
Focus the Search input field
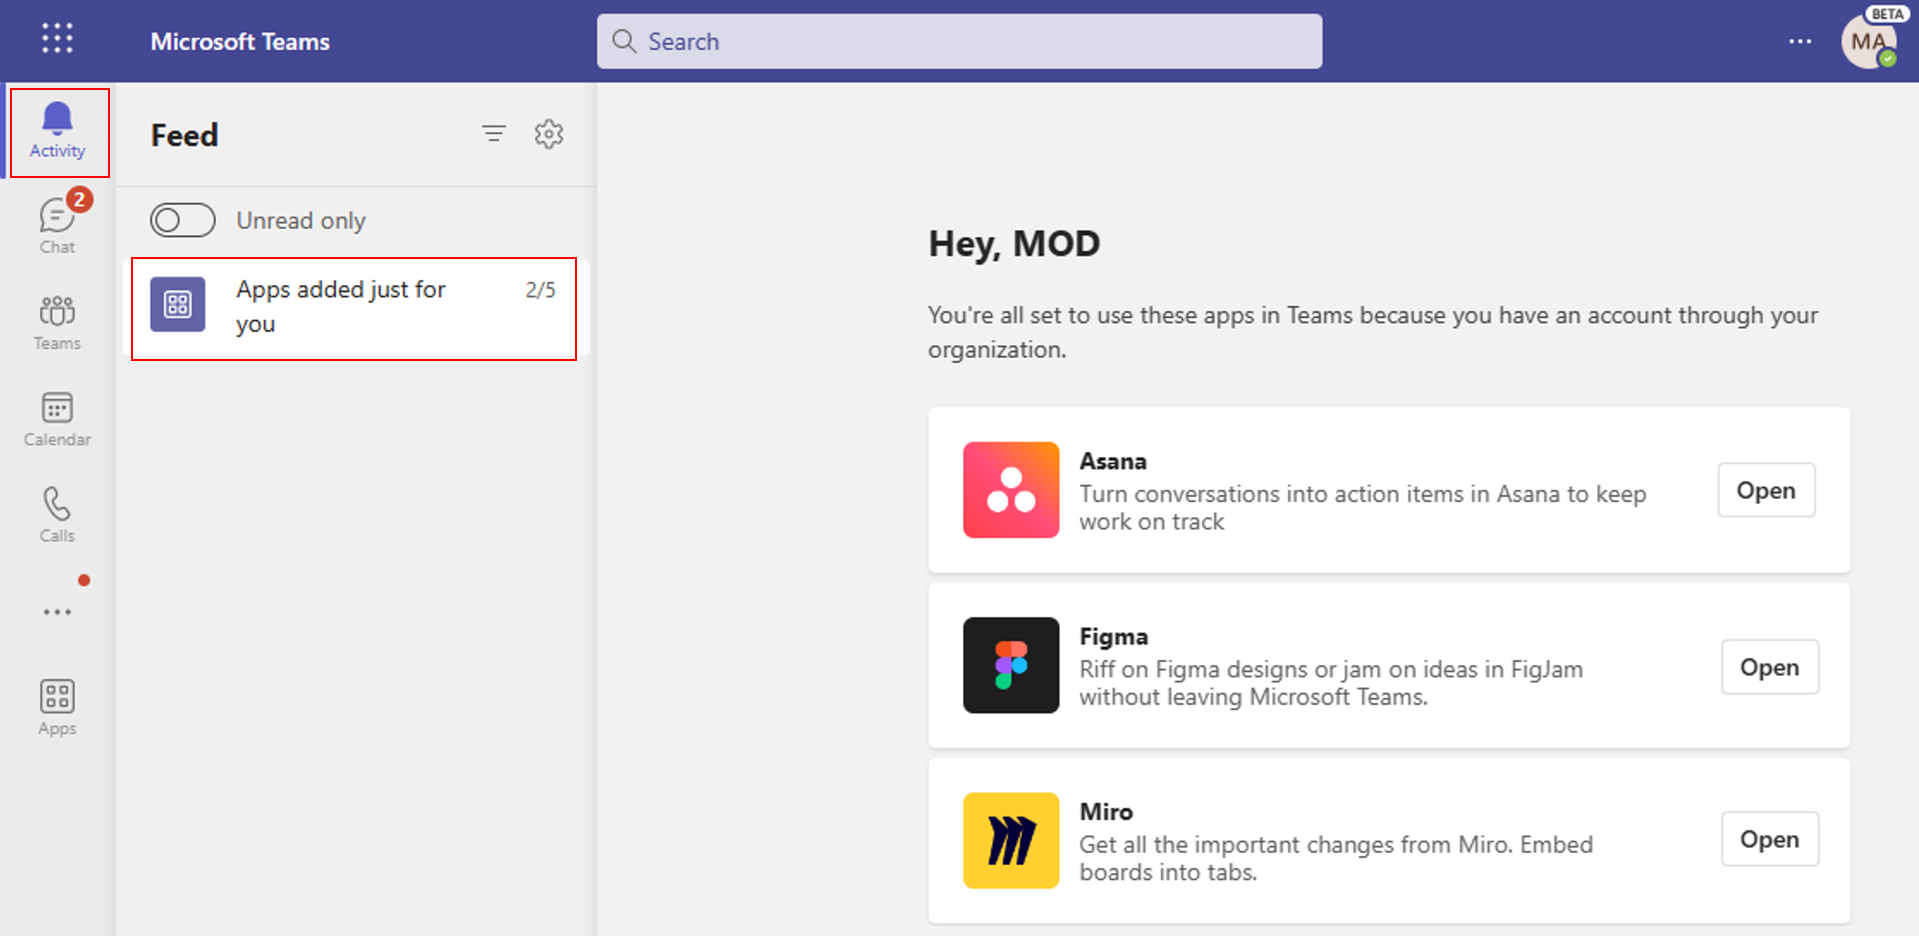959,41
